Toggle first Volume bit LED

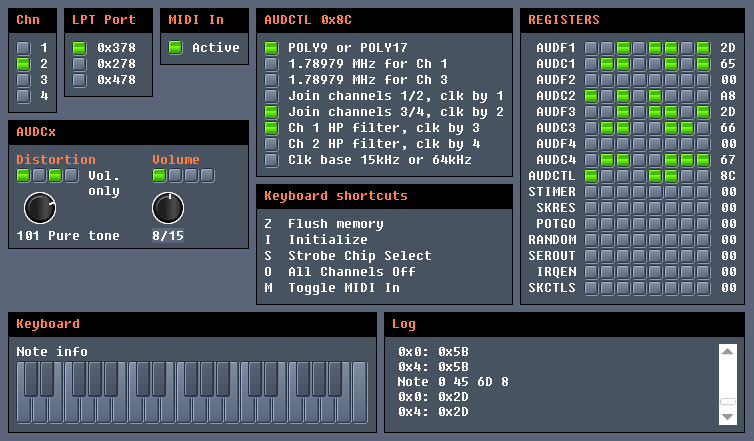pyautogui.click(x=159, y=176)
